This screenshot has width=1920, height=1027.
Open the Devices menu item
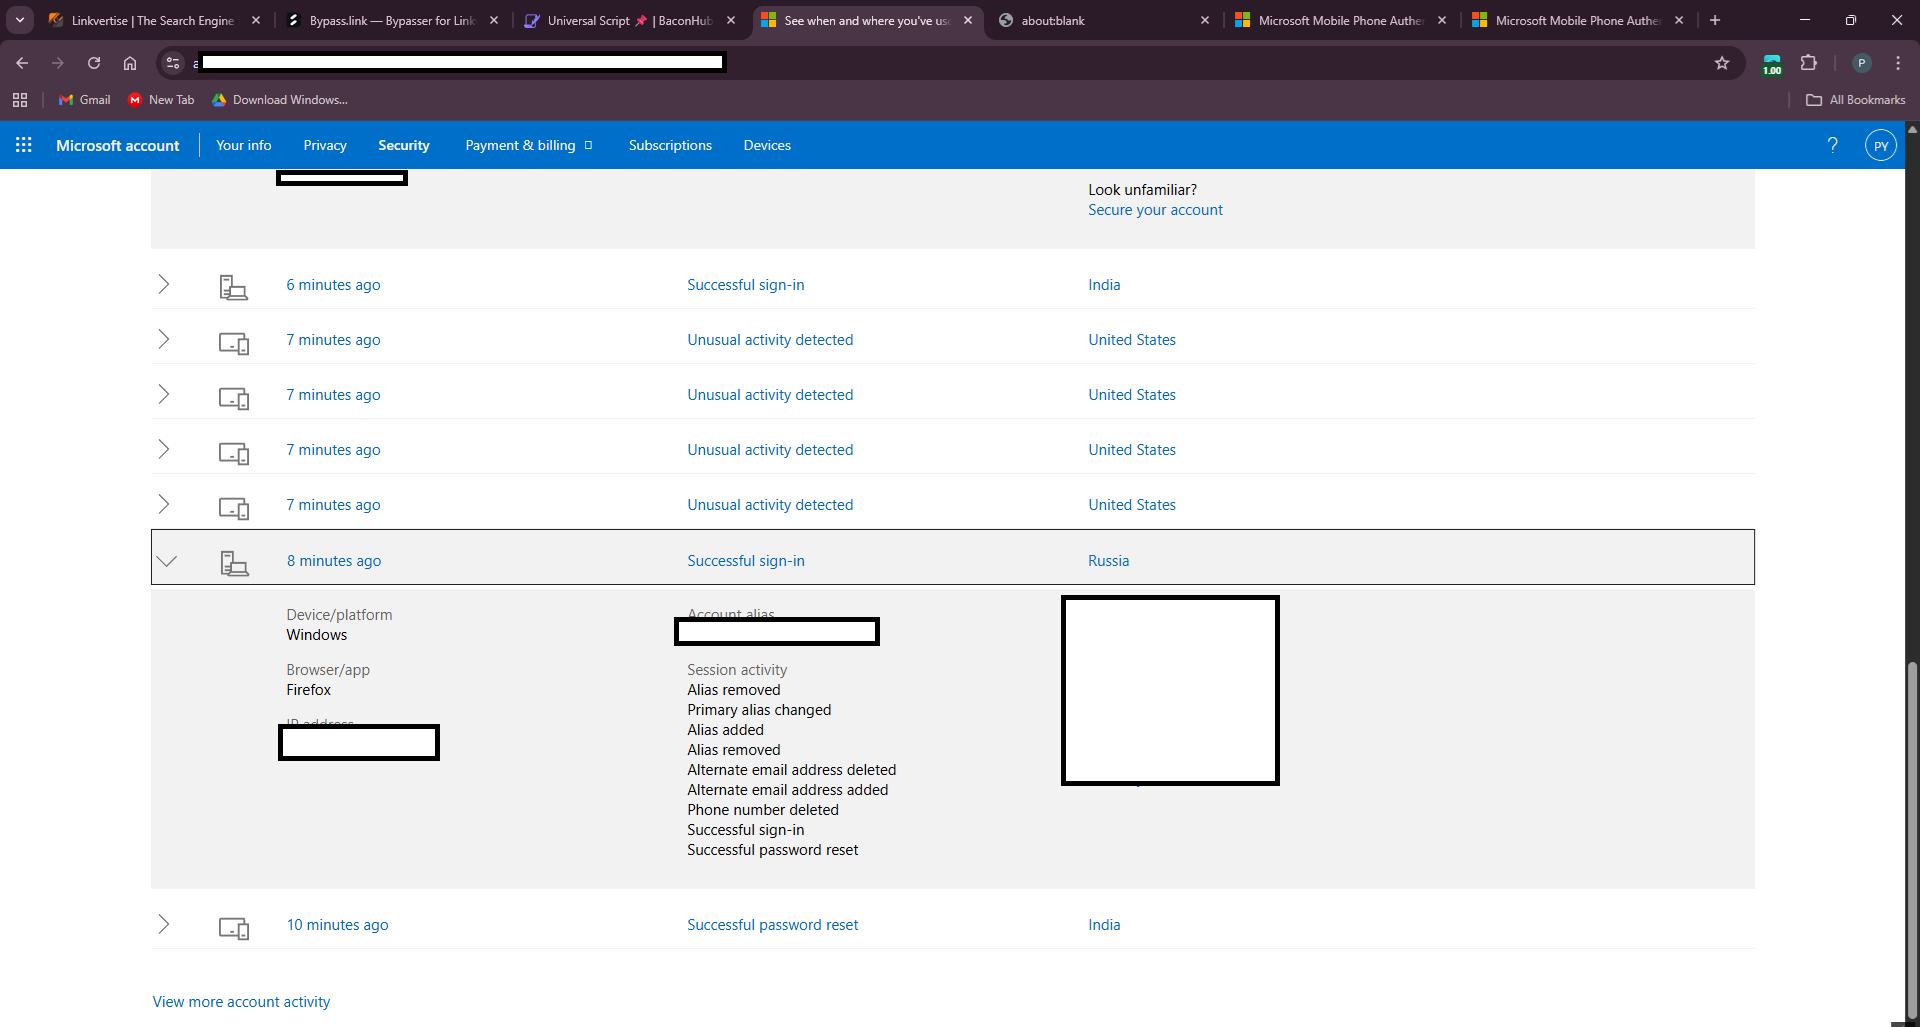coord(767,146)
